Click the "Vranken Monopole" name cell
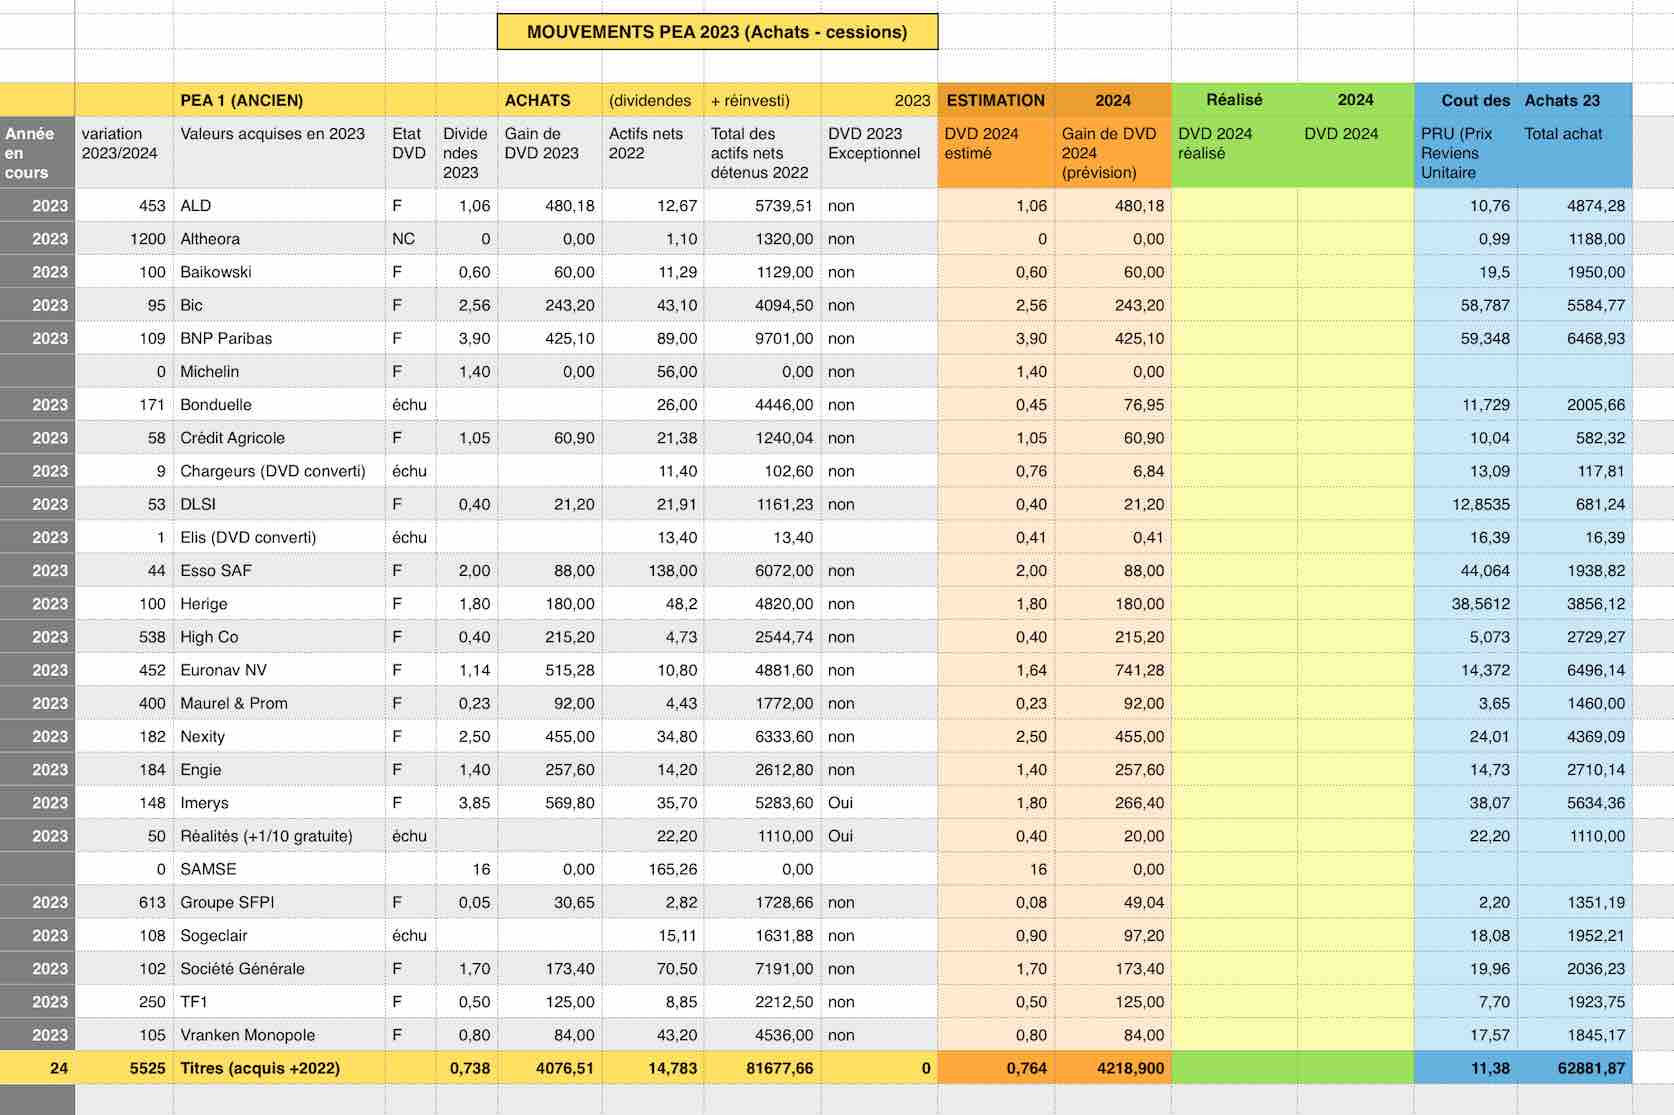The height and width of the screenshot is (1115, 1674). (x=278, y=1035)
